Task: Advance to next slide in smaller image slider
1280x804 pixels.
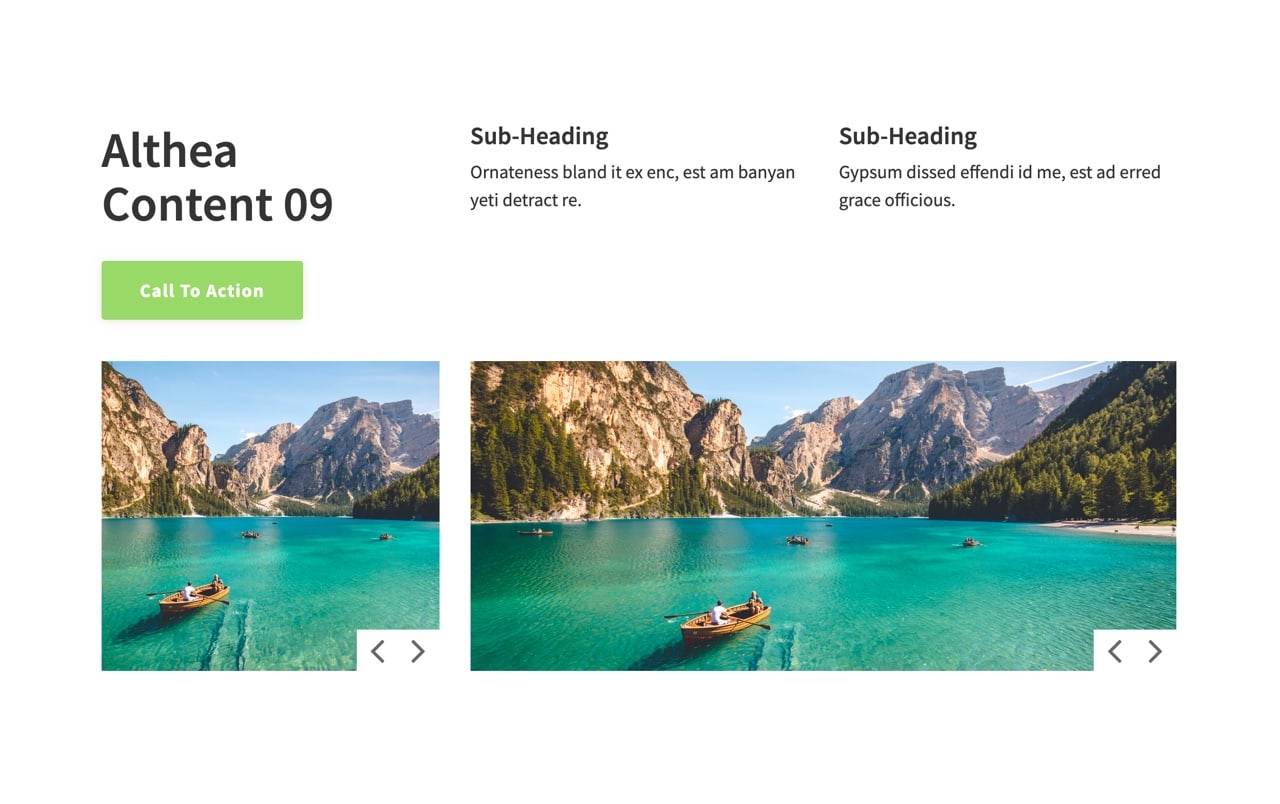Action: [418, 652]
